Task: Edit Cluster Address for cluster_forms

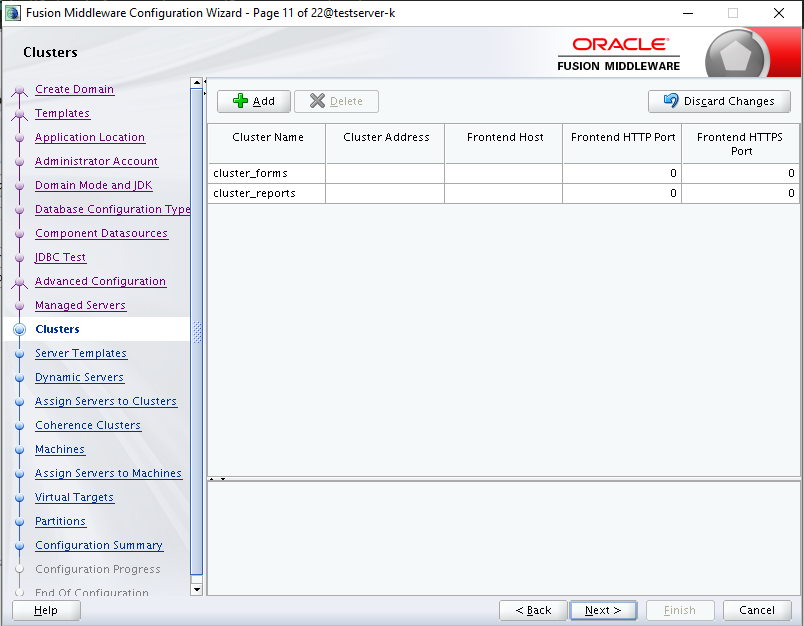Action: pyautogui.click(x=385, y=173)
